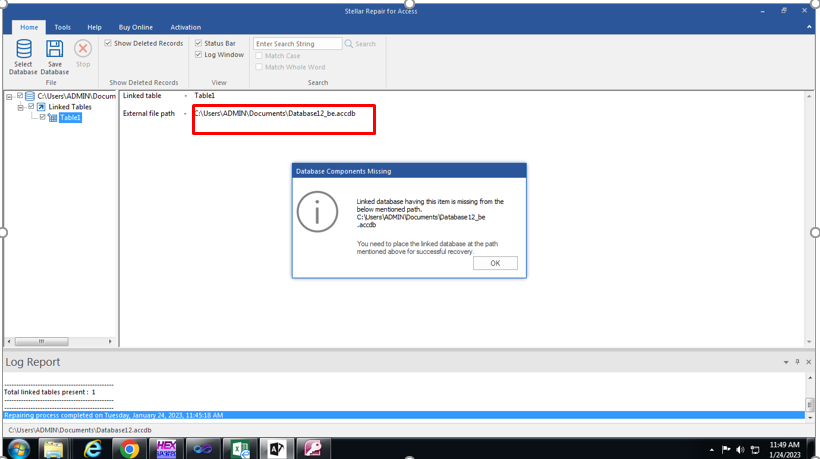
Task: Click tree pane scroll right arrow
Action: coord(110,341)
